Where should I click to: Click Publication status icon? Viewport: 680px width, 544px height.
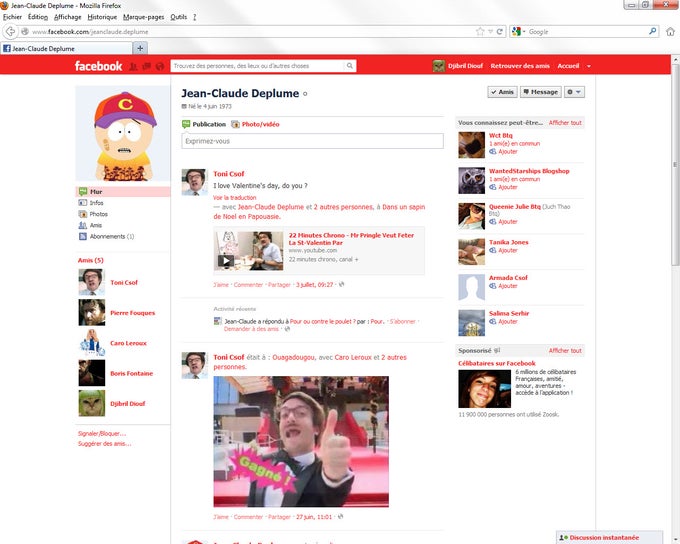186,124
